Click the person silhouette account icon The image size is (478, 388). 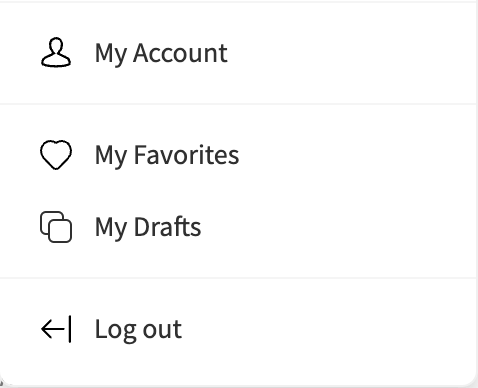(56, 53)
